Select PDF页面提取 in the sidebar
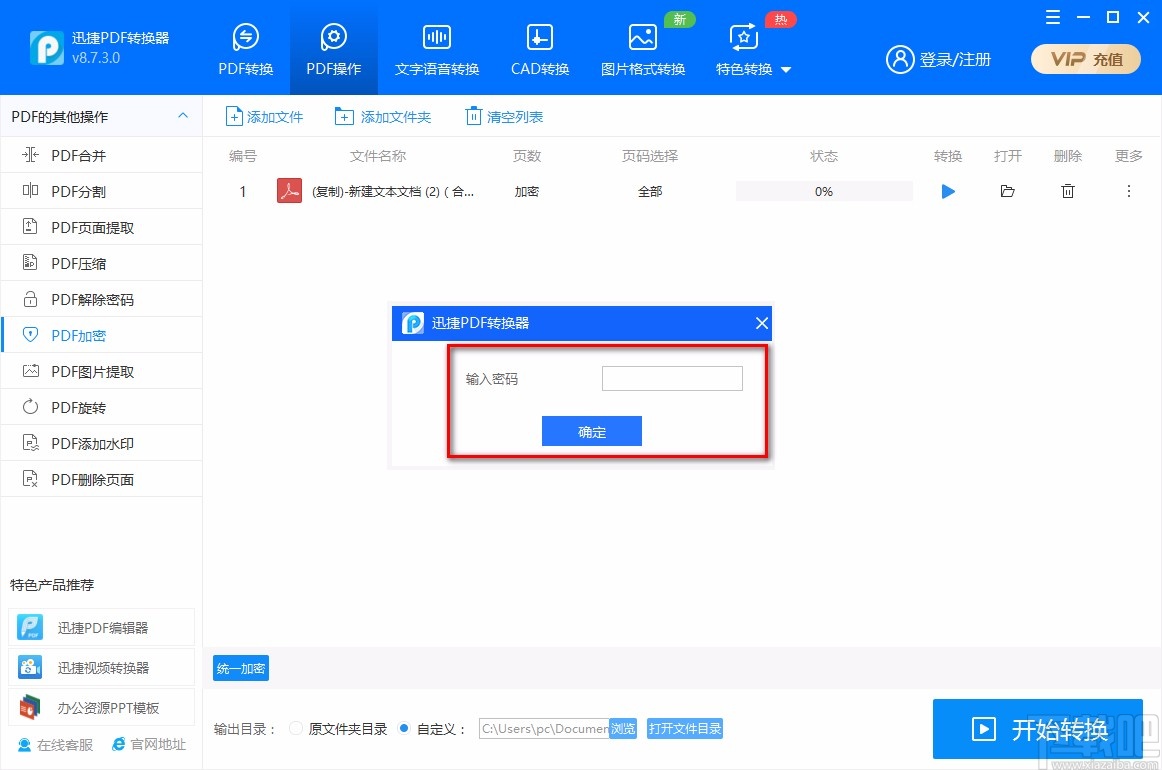Viewport: 1162px width, 770px height. point(102,228)
